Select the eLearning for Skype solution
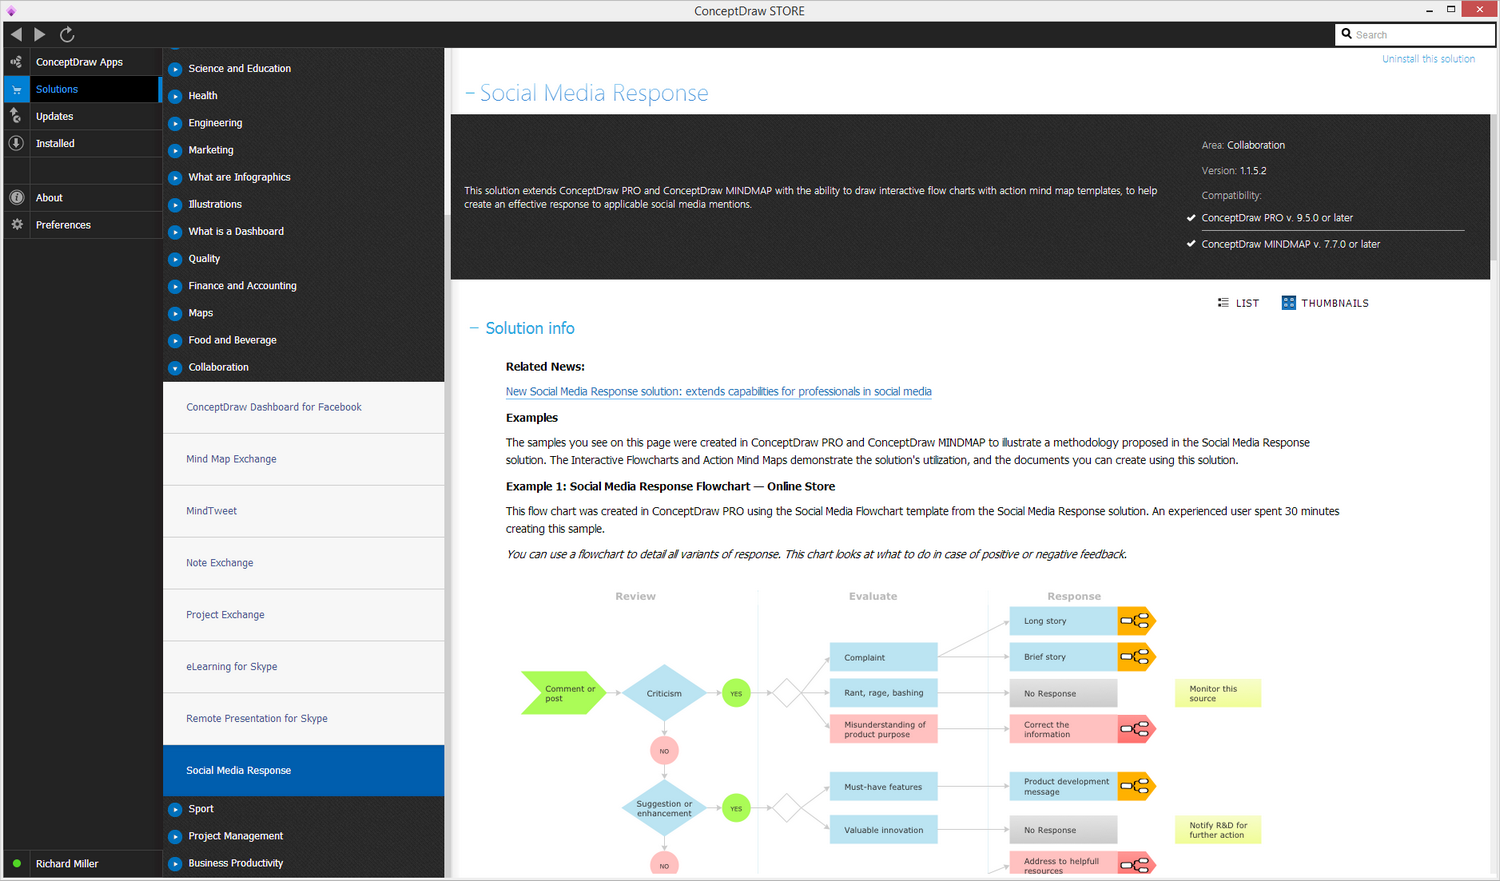 coord(304,667)
